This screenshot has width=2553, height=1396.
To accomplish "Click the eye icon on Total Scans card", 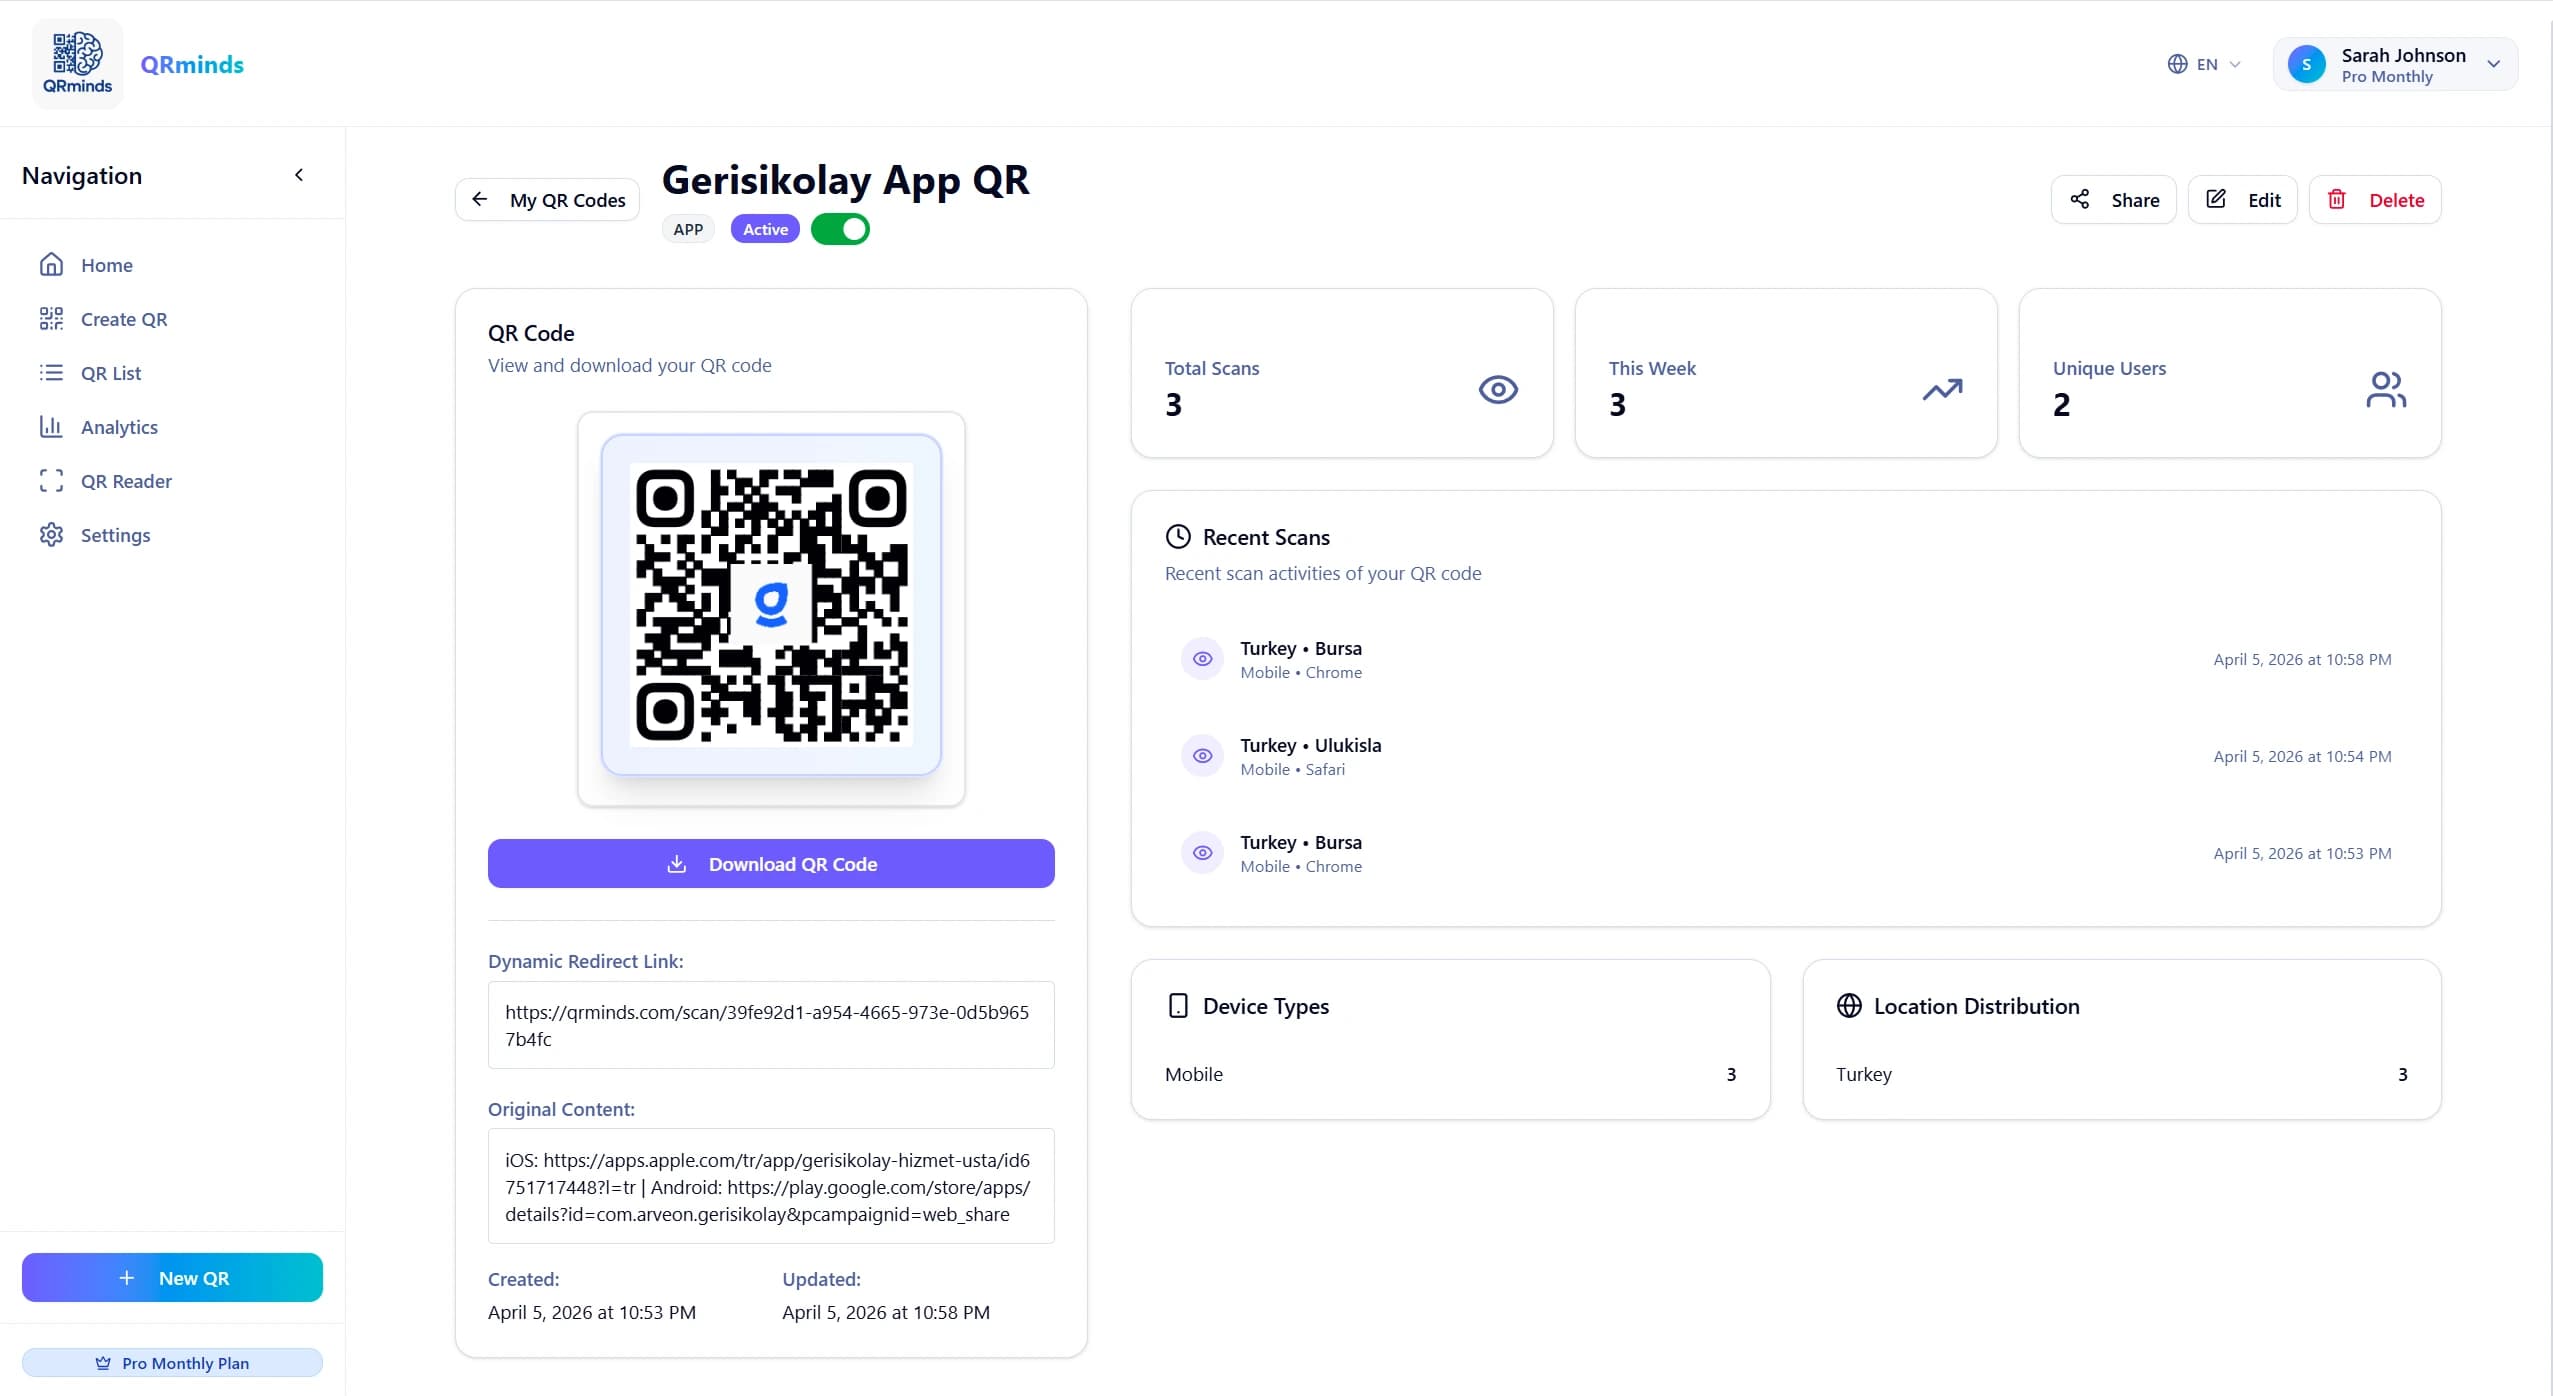I will click(1497, 390).
